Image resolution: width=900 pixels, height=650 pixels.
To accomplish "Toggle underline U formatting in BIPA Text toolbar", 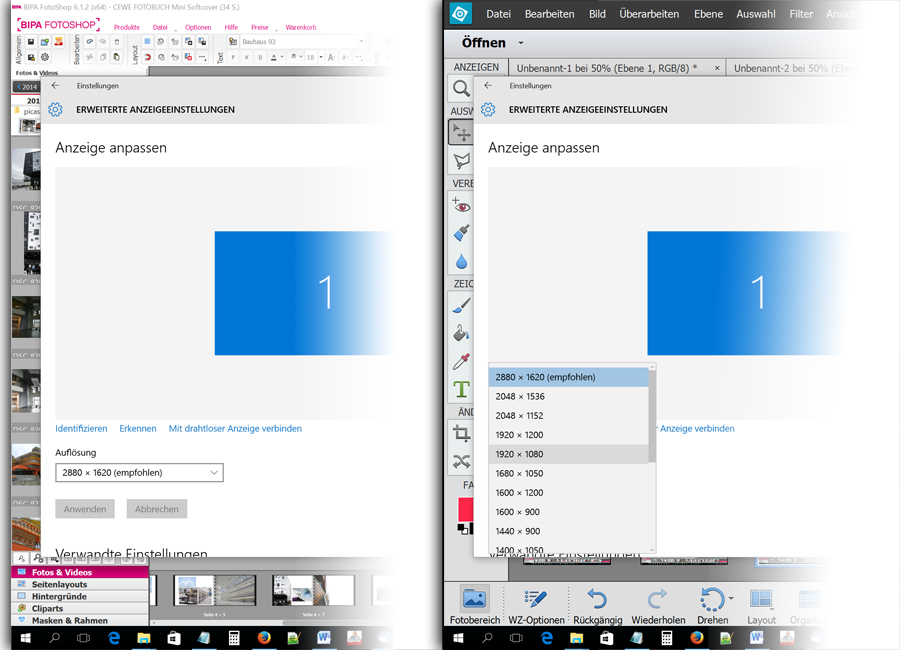I will pyautogui.click(x=260, y=57).
